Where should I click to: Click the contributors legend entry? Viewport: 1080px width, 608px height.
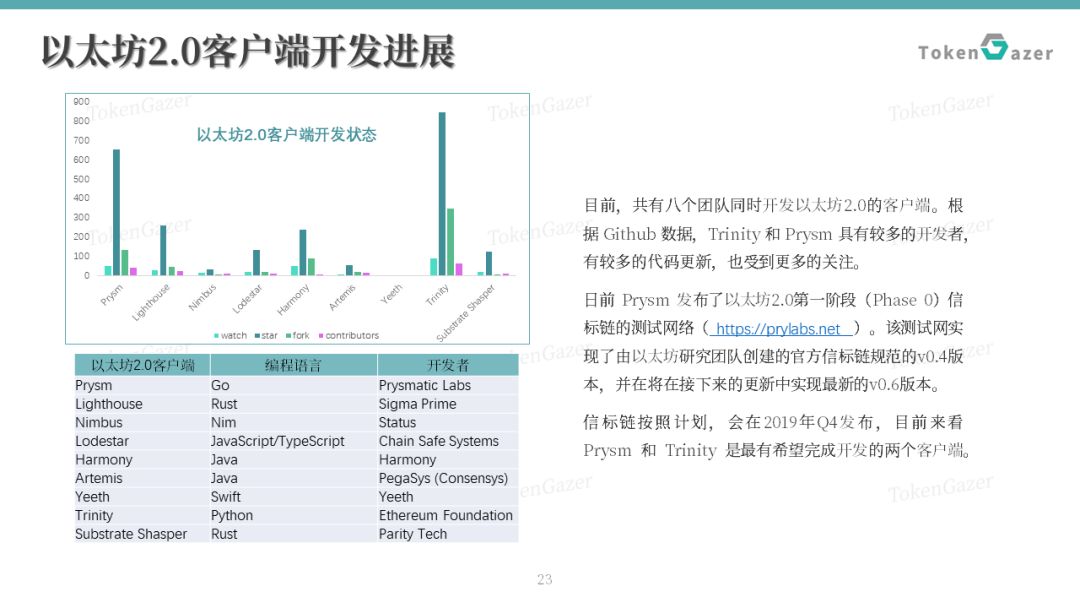click(x=349, y=335)
